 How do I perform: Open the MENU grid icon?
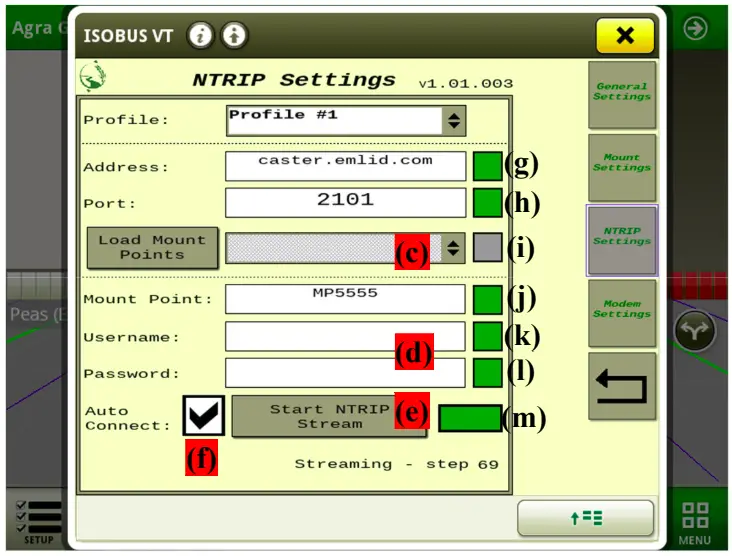click(695, 523)
